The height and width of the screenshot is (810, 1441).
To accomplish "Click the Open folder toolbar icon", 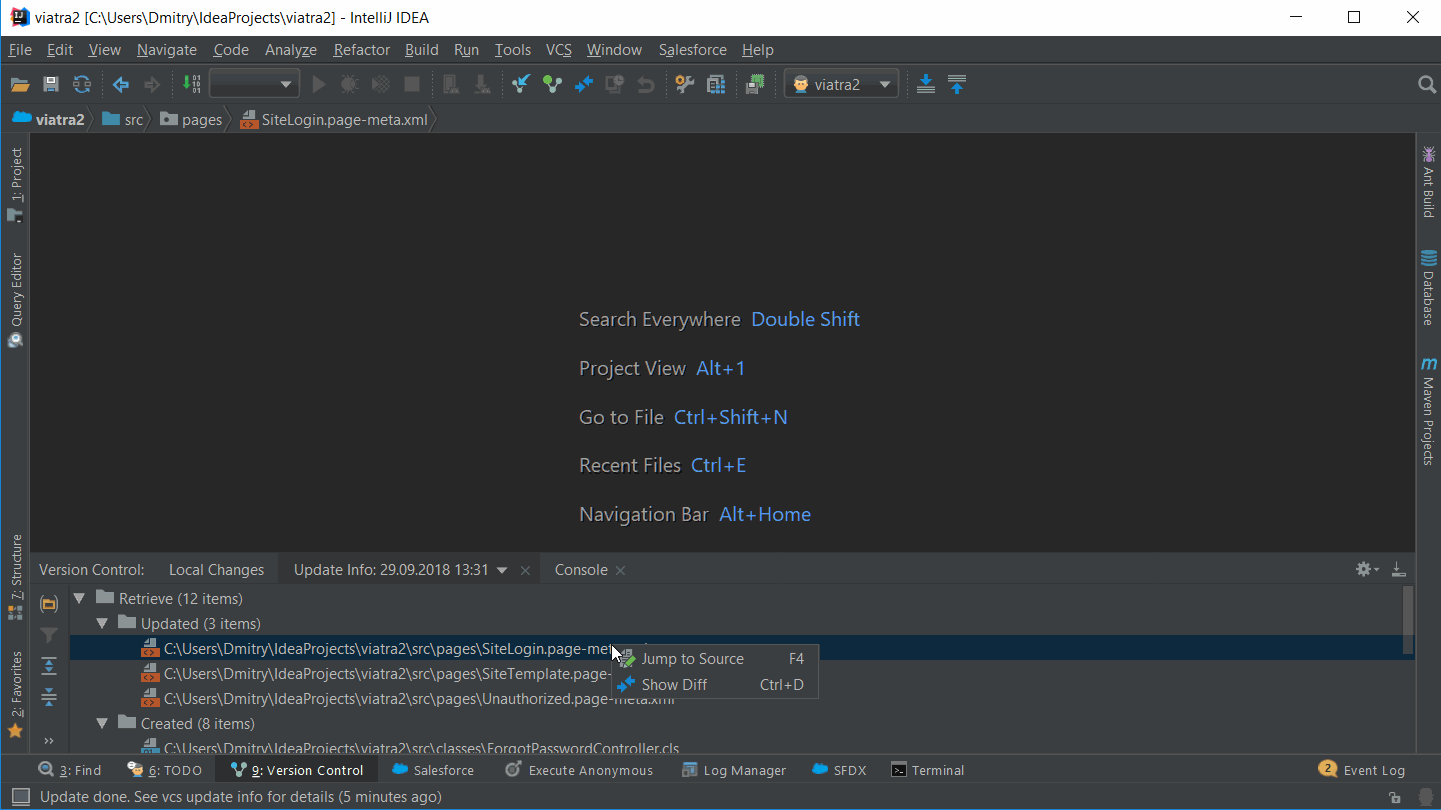I will pos(20,85).
